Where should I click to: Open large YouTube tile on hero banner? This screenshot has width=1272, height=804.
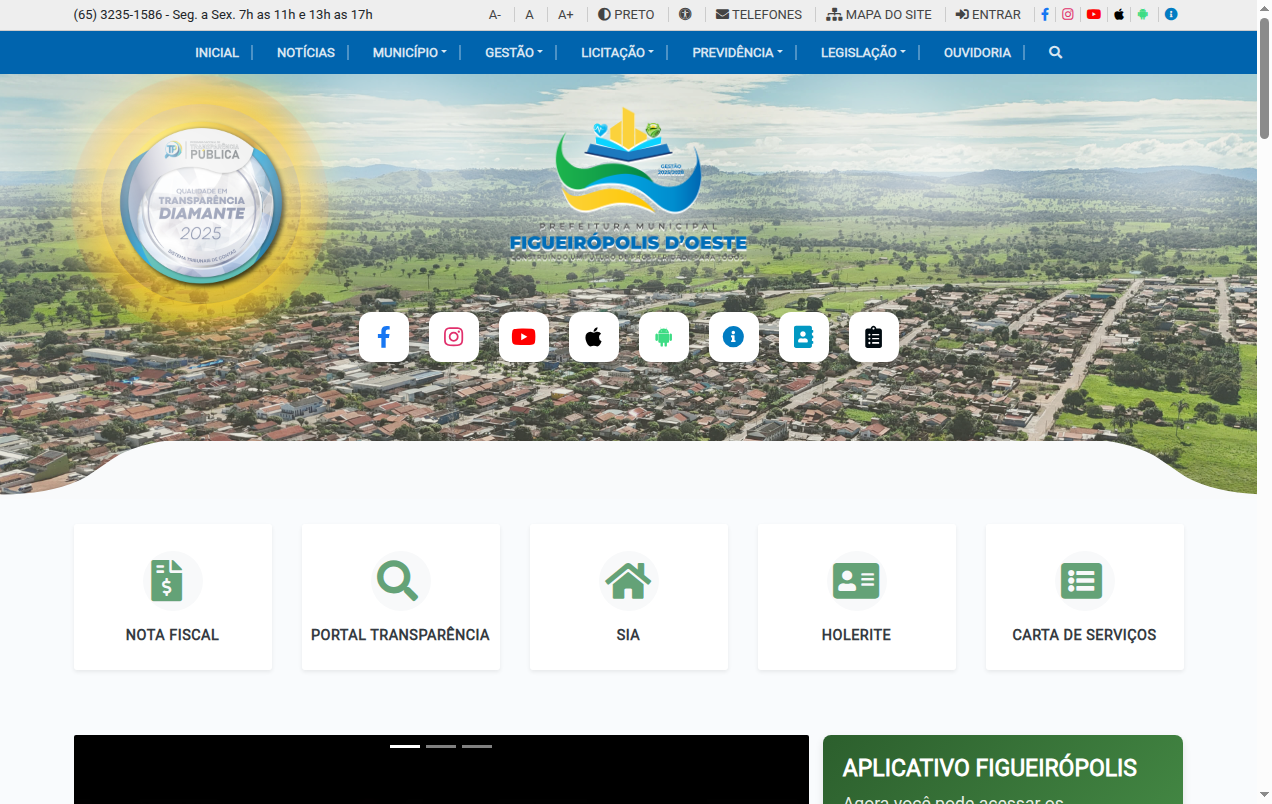tap(524, 337)
